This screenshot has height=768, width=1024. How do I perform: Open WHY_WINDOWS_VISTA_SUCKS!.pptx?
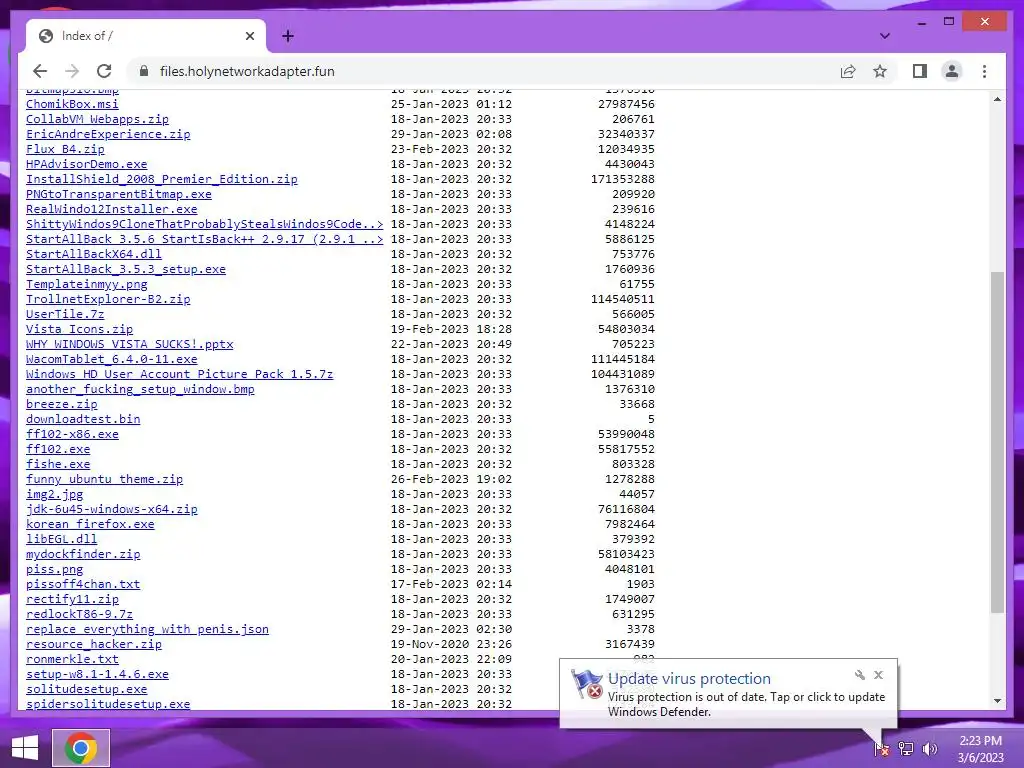click(x=129, y=344)
